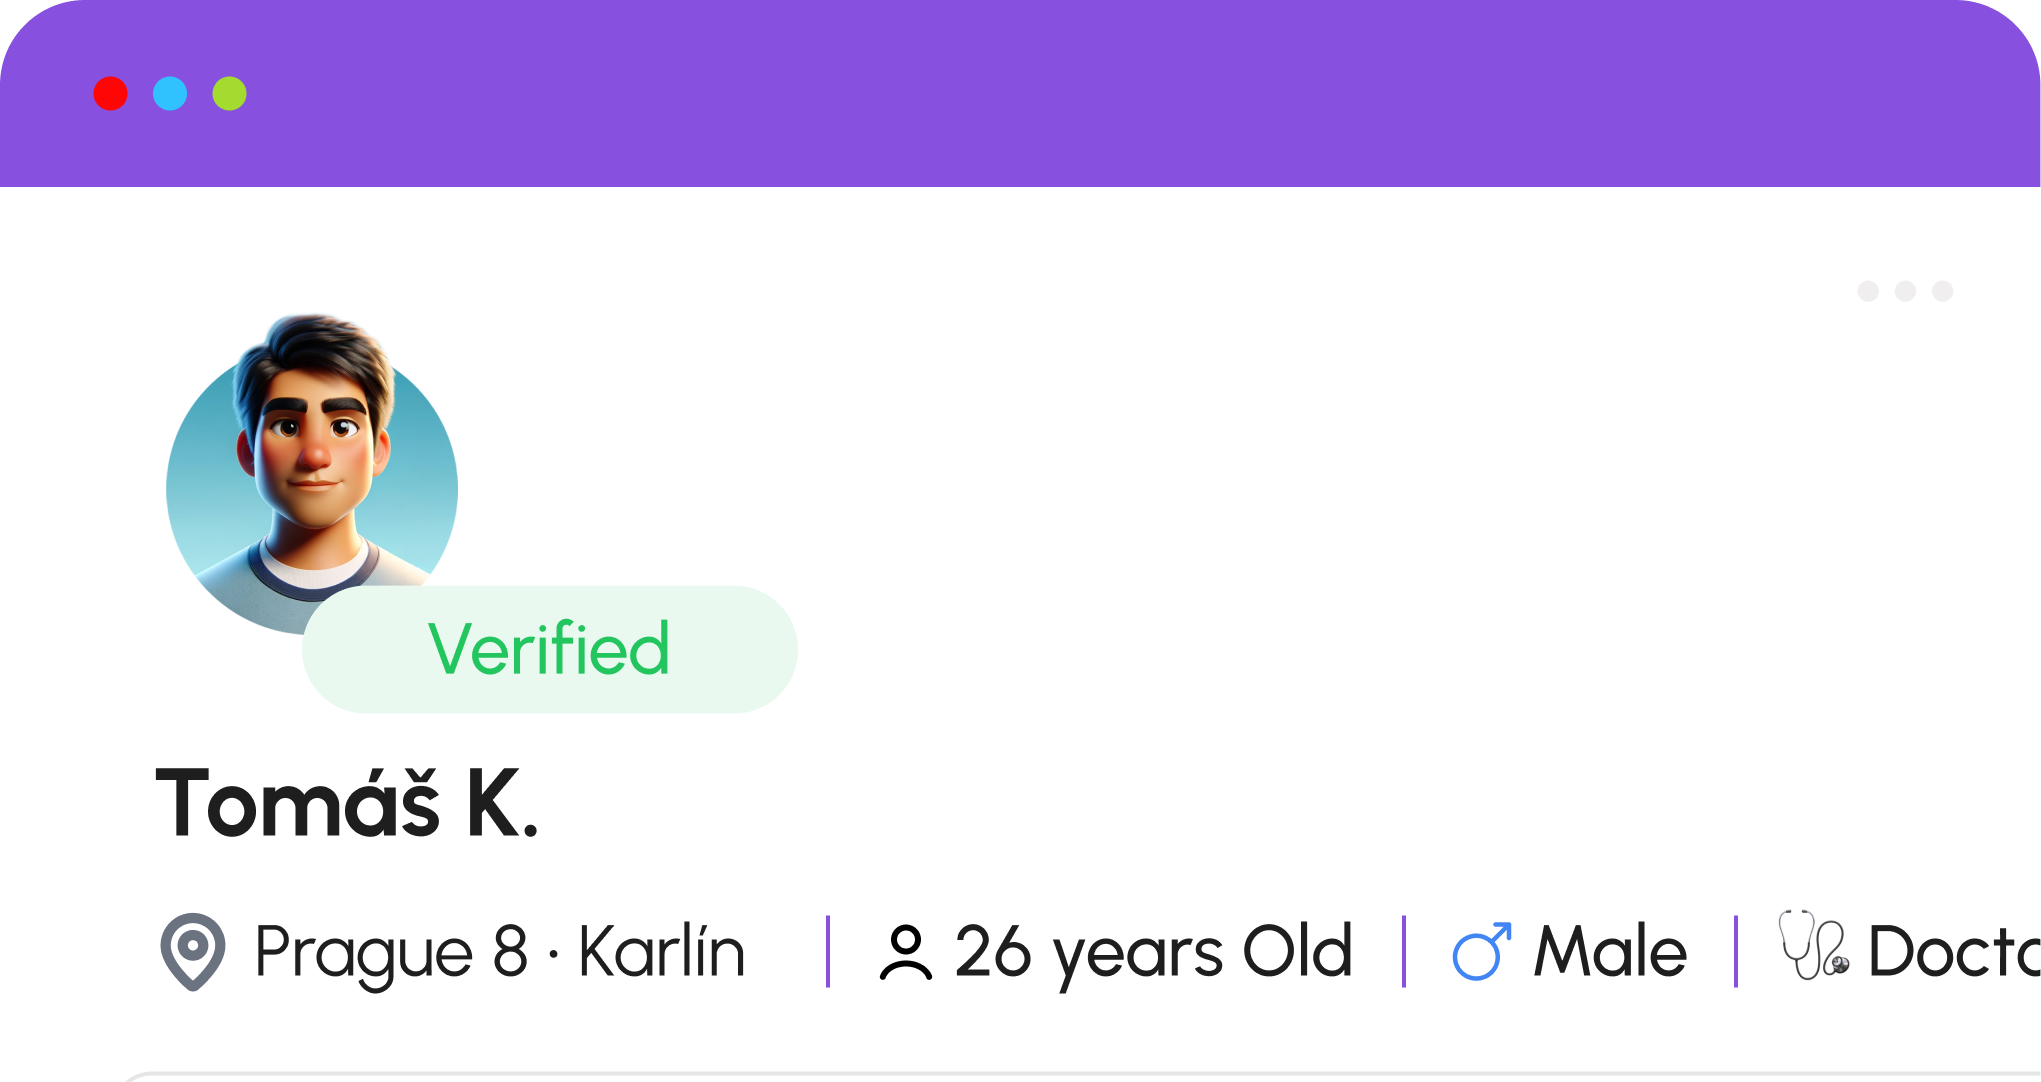Click the location pin icon next to Prague 8
This screenshot has width=2041, height=1082.
[x=195, y=951]
